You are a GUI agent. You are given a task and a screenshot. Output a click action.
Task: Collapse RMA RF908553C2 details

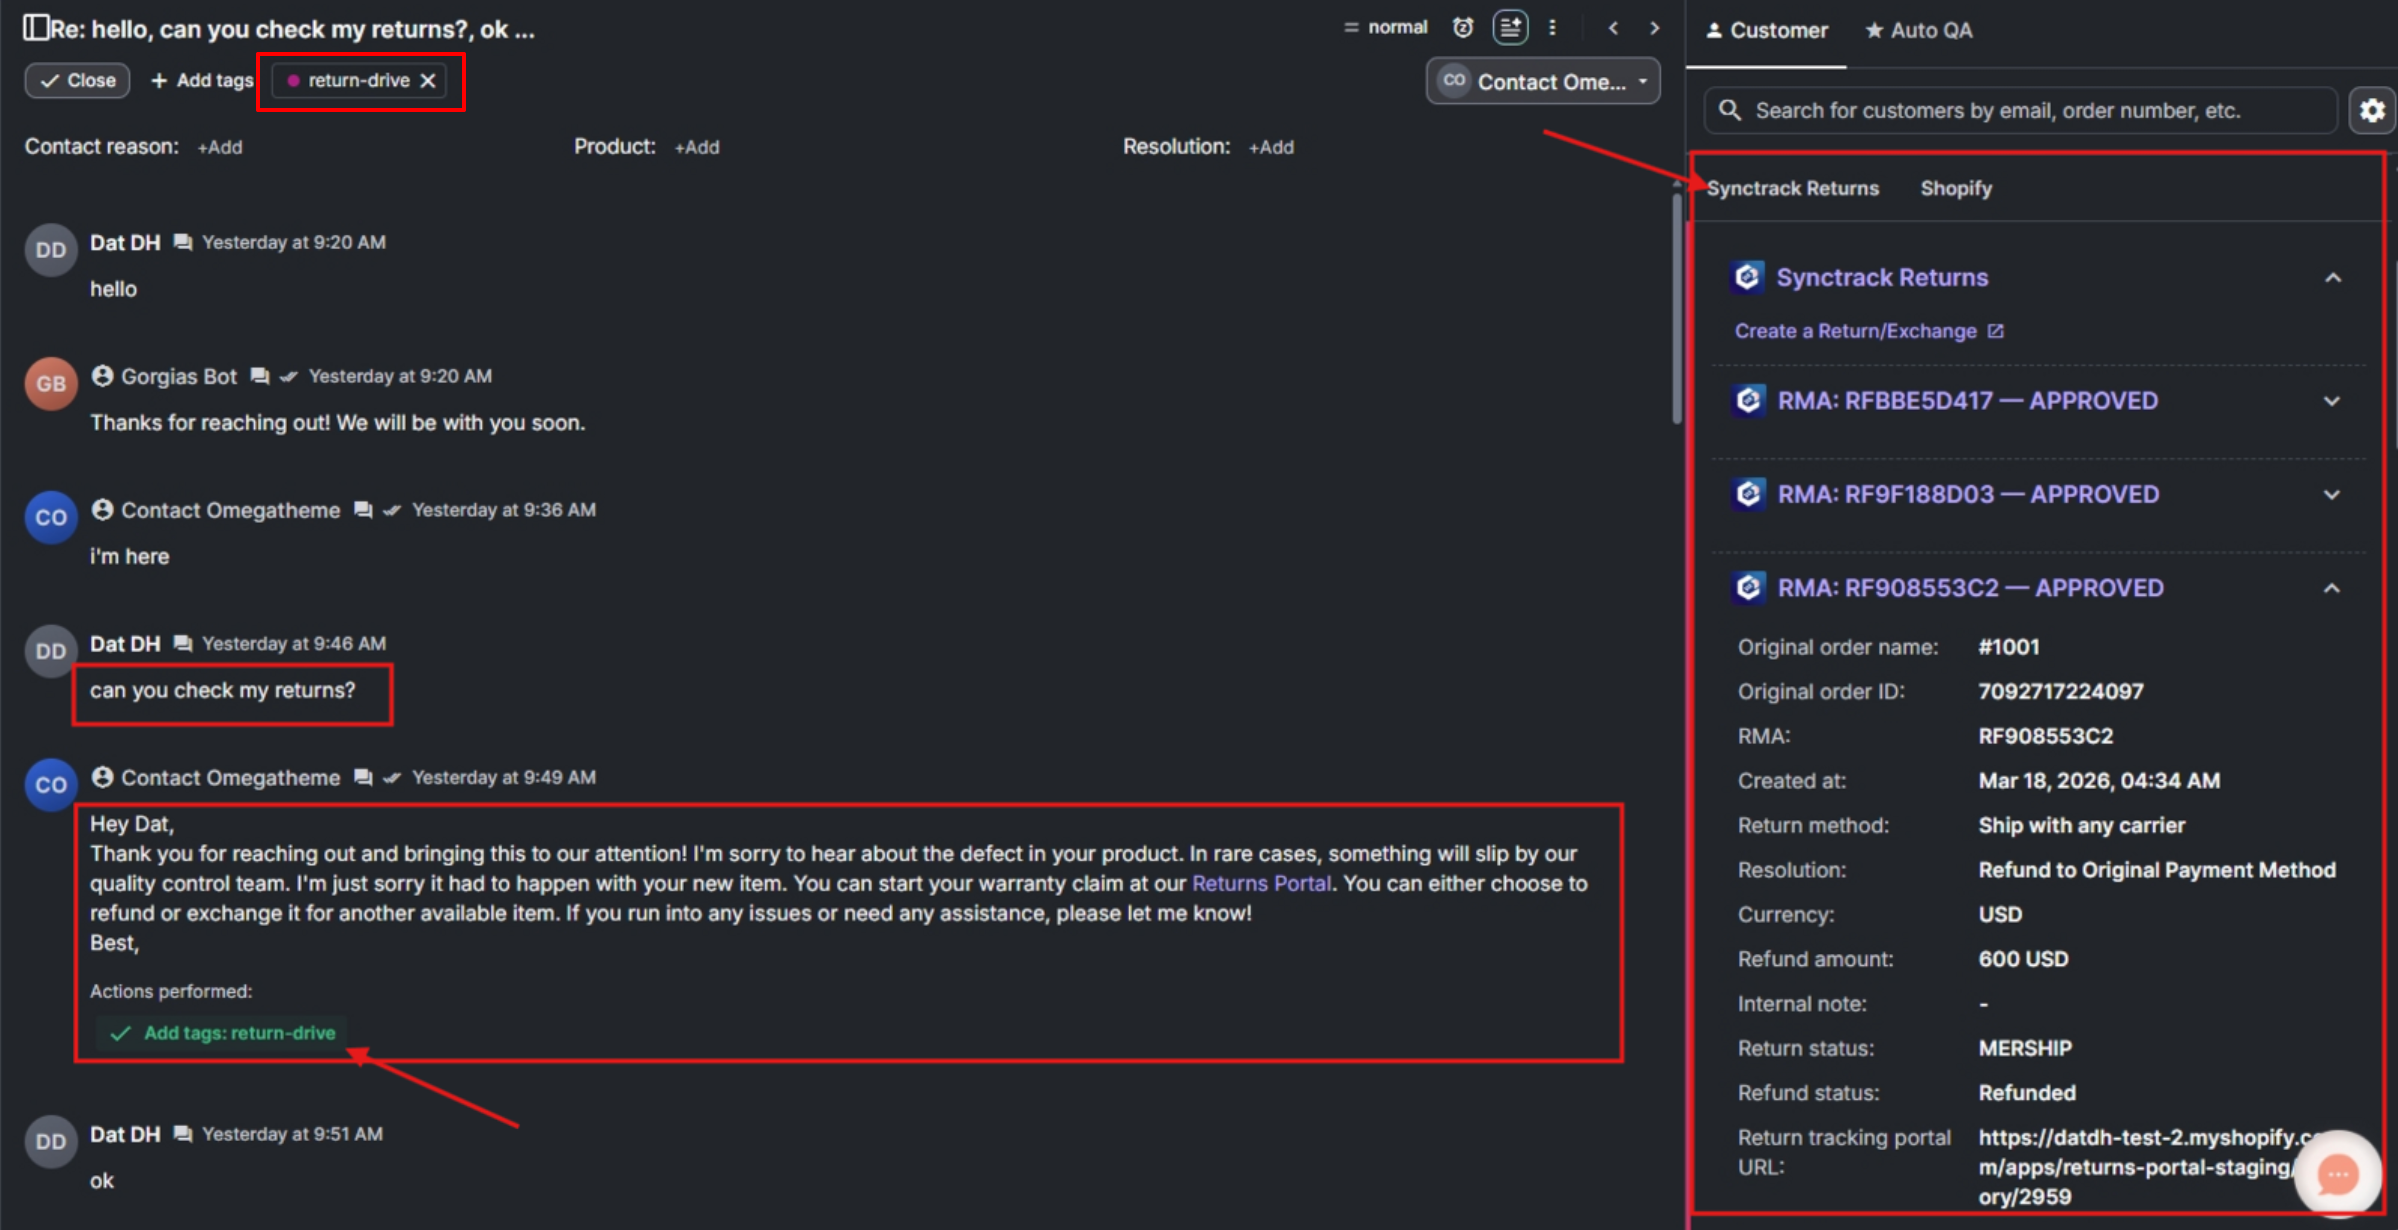pyautogui.click(x=2332, y=589)
